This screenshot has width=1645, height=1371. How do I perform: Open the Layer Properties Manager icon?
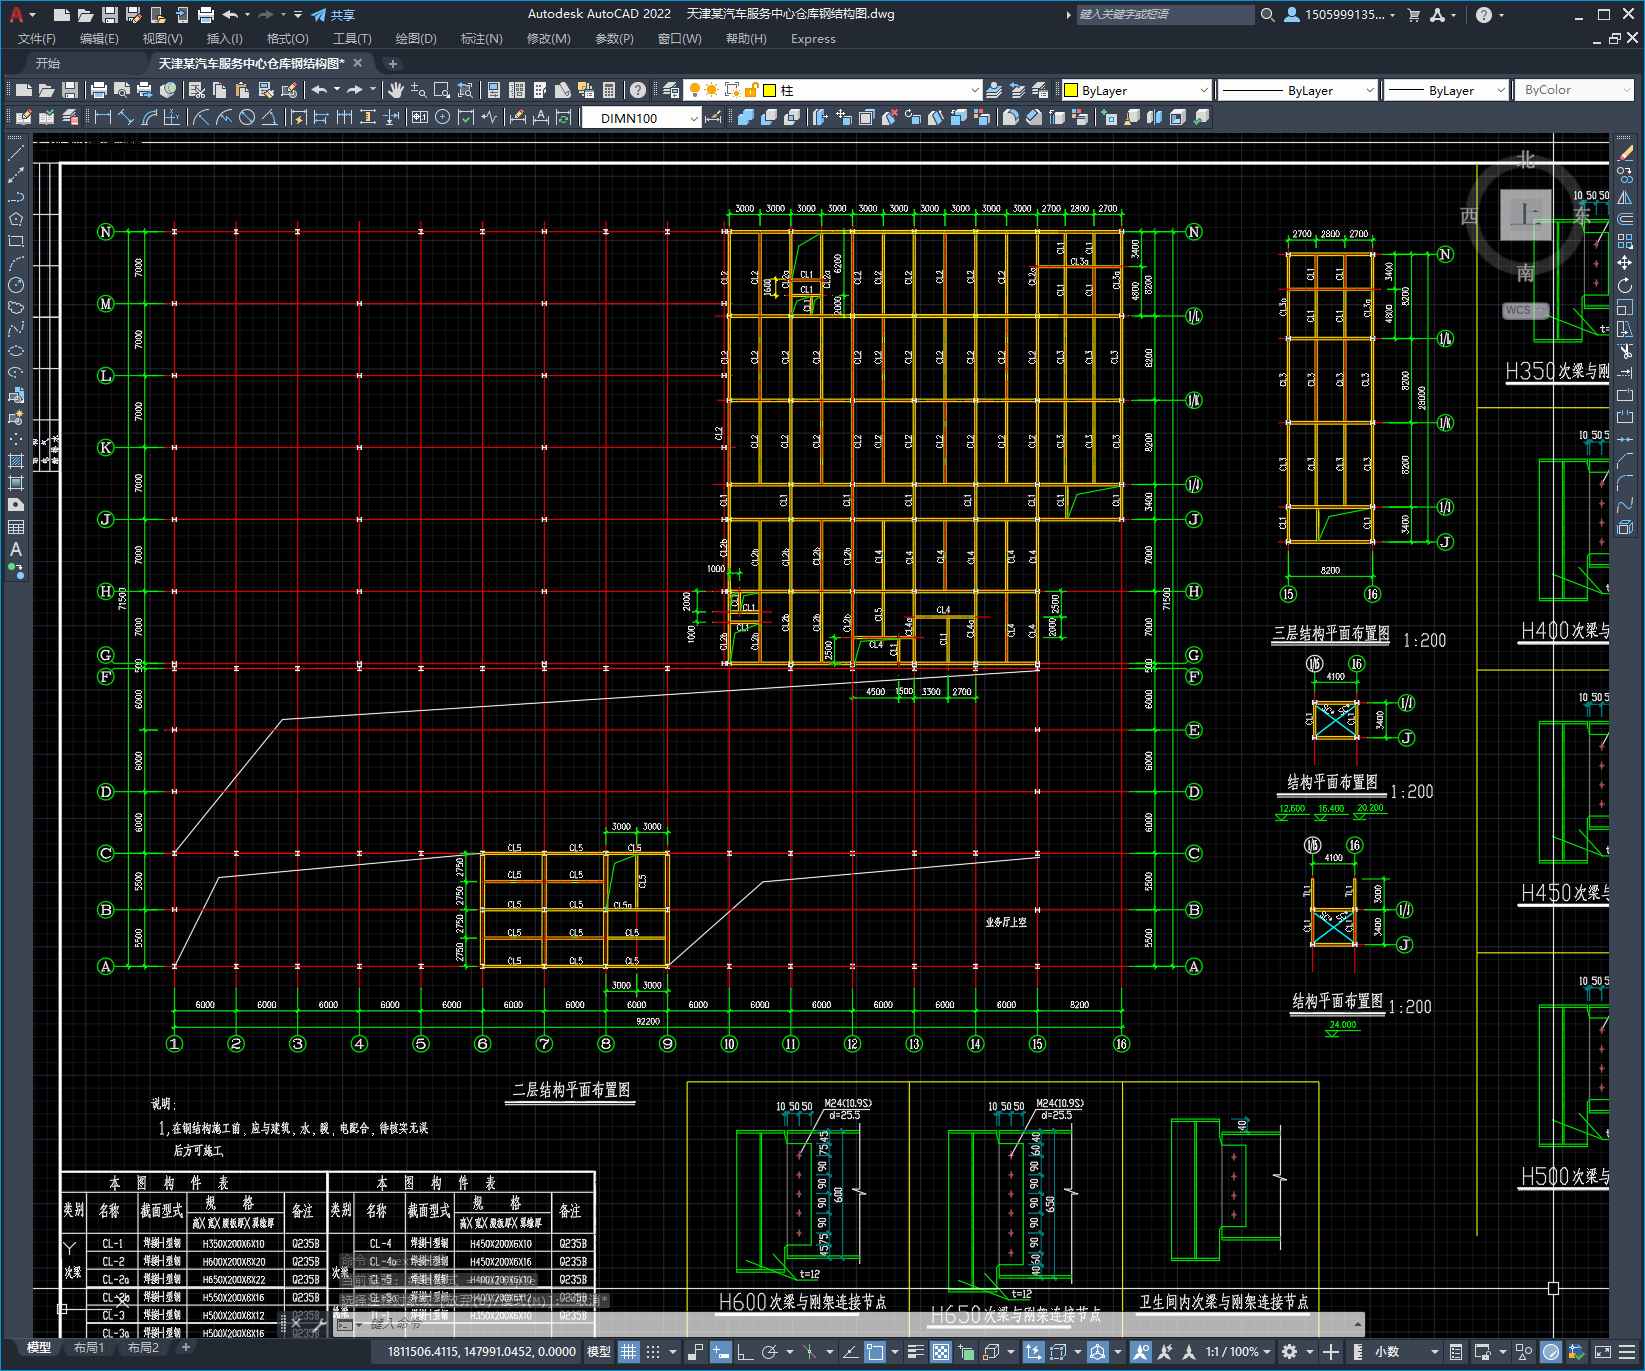pos(671,90)
